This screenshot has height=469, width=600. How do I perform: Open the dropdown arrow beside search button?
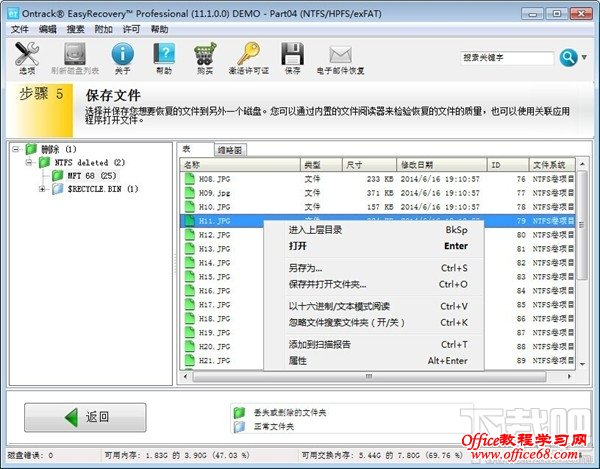point(584,57)
